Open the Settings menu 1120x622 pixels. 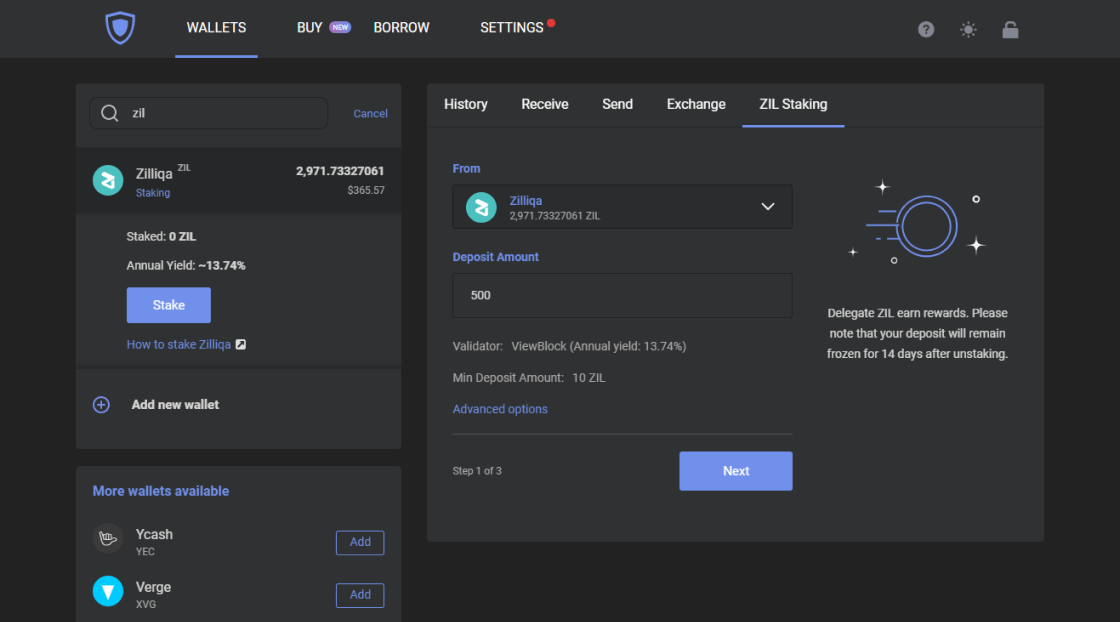coord(511,28)
